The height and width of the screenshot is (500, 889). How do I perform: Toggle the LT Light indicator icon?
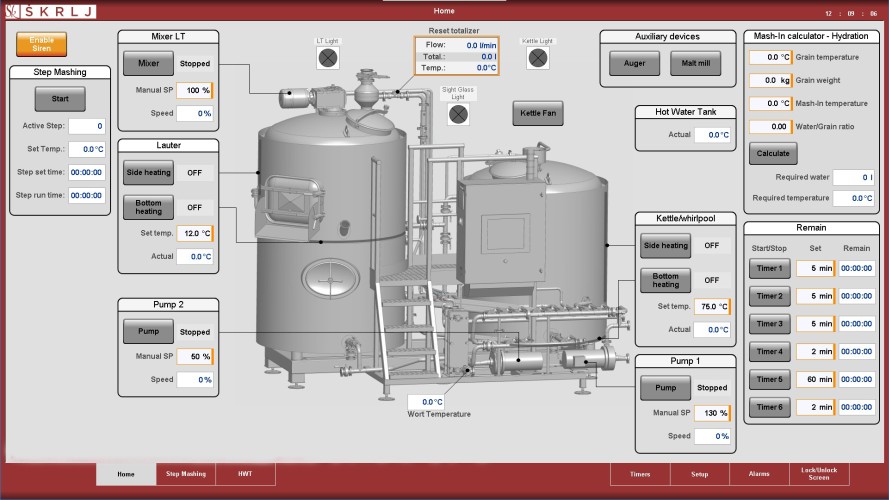coord(328,58)
